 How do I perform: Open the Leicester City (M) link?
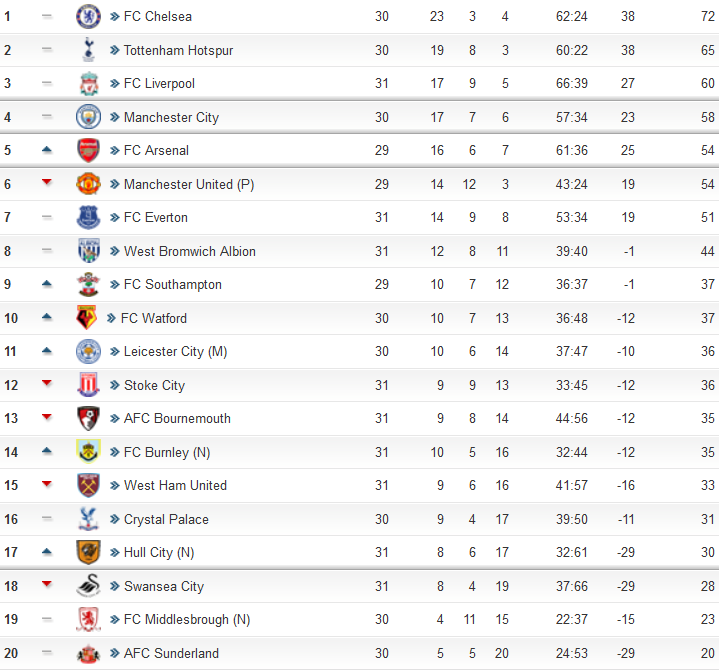(176, 352)
